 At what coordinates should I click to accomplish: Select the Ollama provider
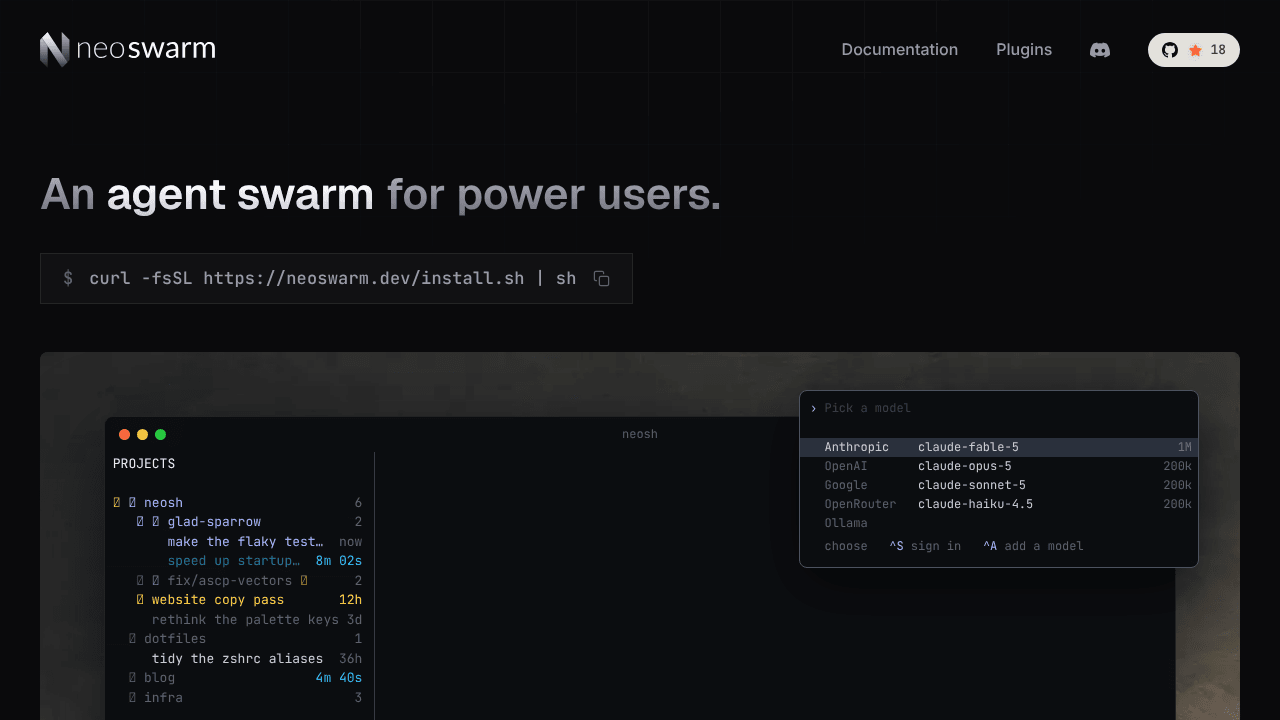(846, 523)
